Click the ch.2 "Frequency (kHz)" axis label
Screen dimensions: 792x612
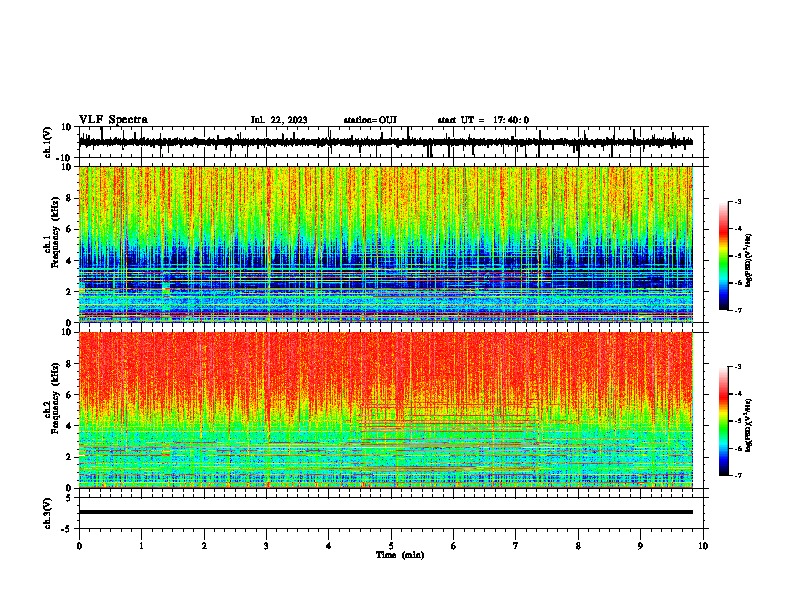(55, 398)
